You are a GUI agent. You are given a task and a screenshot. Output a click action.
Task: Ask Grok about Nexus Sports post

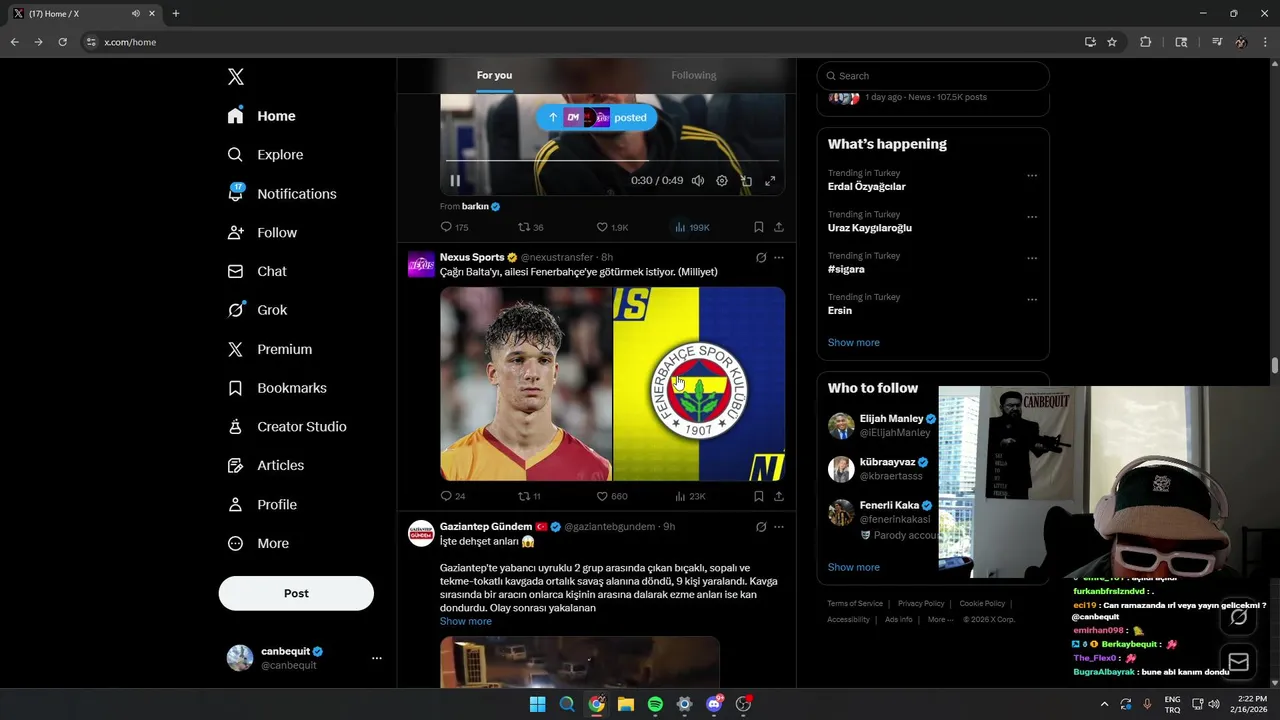tap(761, 258)
